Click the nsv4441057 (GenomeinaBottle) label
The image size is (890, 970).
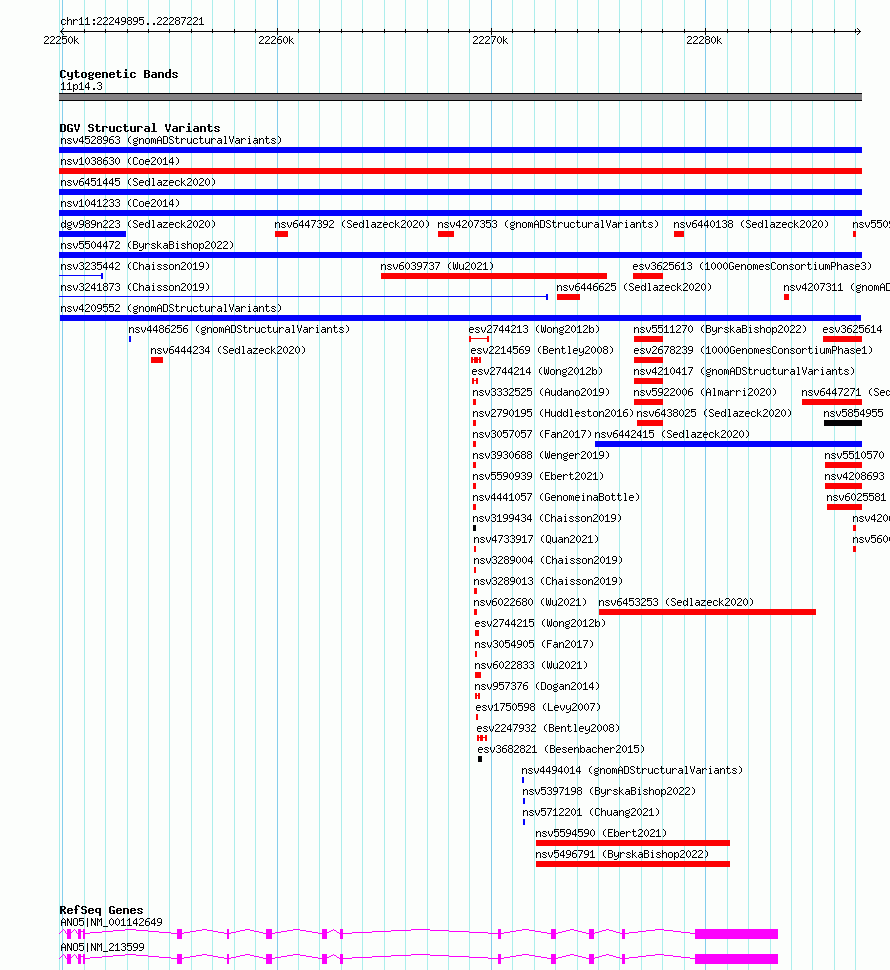pyautogui.click(x=556, y=498)
